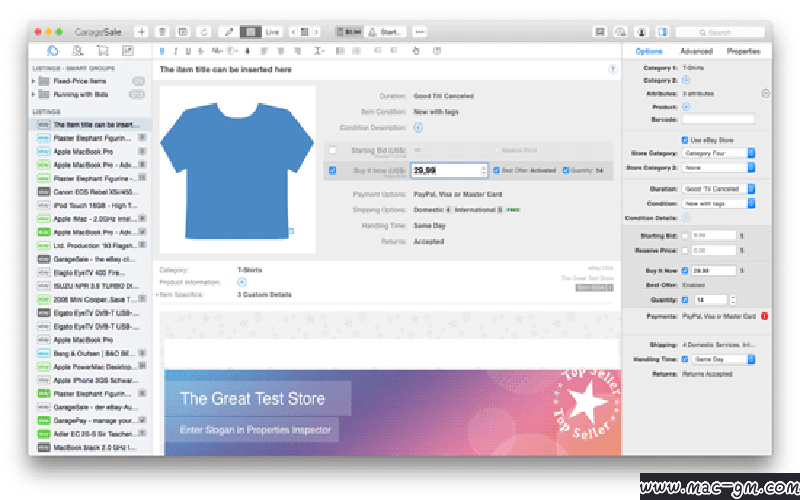The height and width of the screenshot is (500, 800).
Task: Select the Canon EOS Rebel listing
Action: (92, 192)
